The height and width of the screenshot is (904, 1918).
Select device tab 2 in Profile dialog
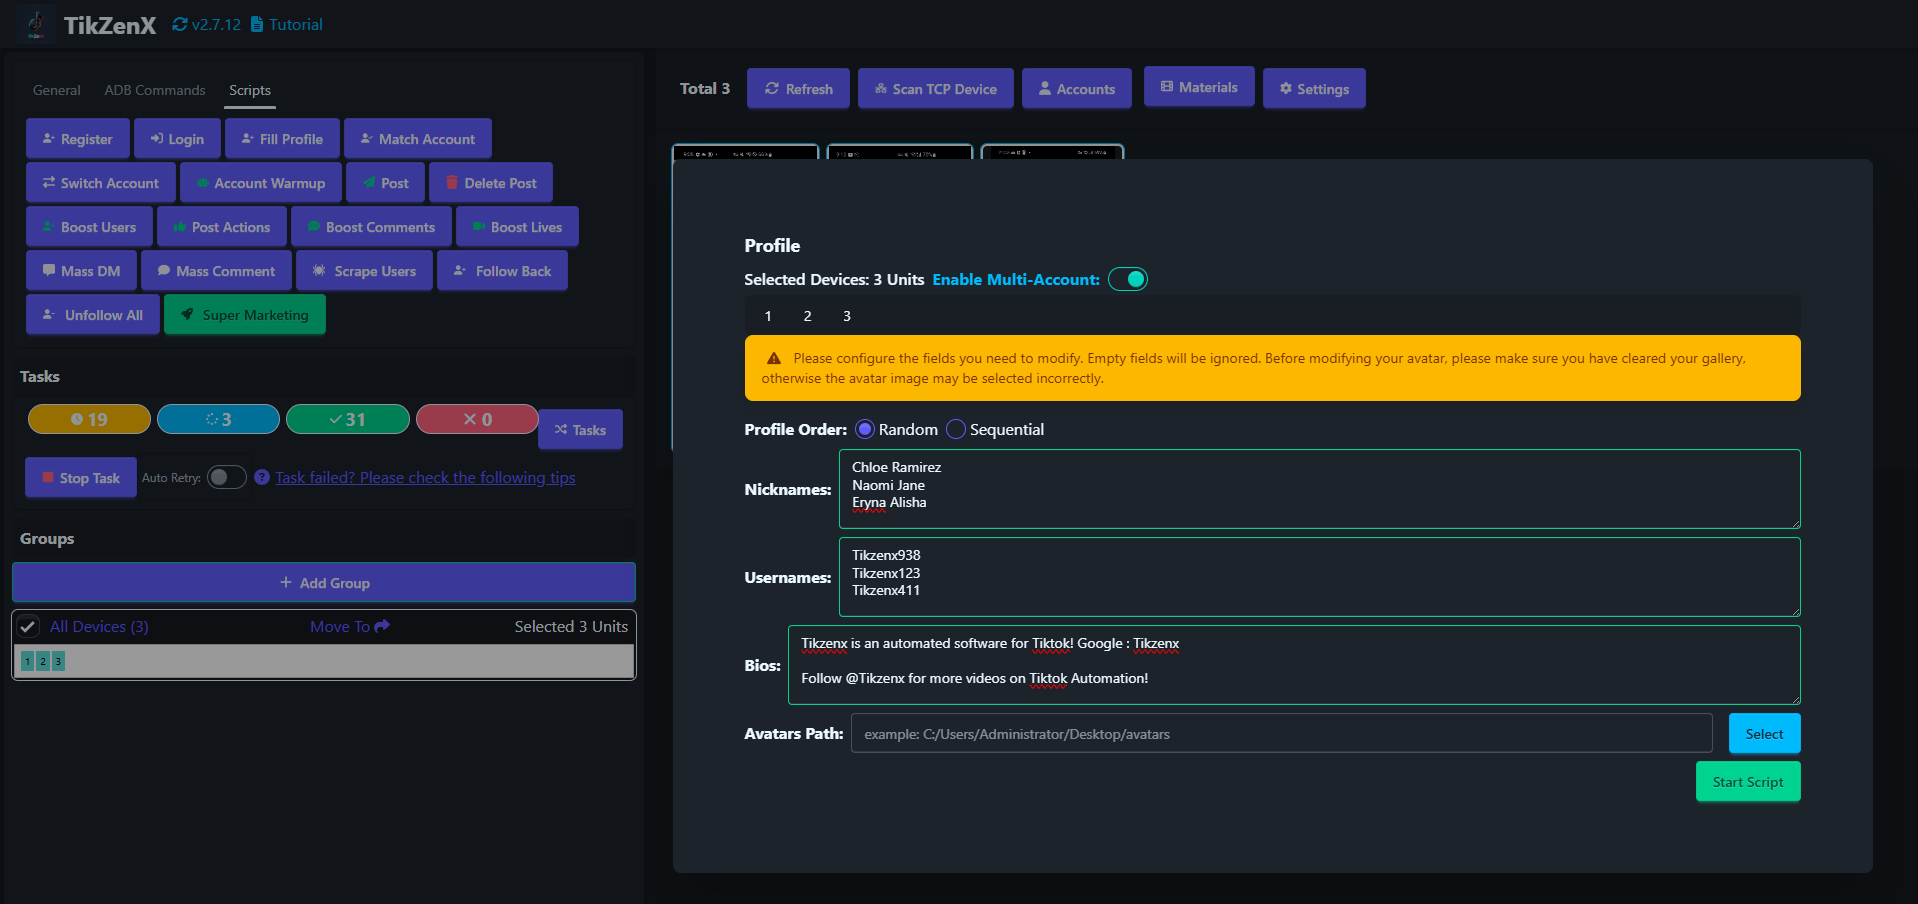807,316
